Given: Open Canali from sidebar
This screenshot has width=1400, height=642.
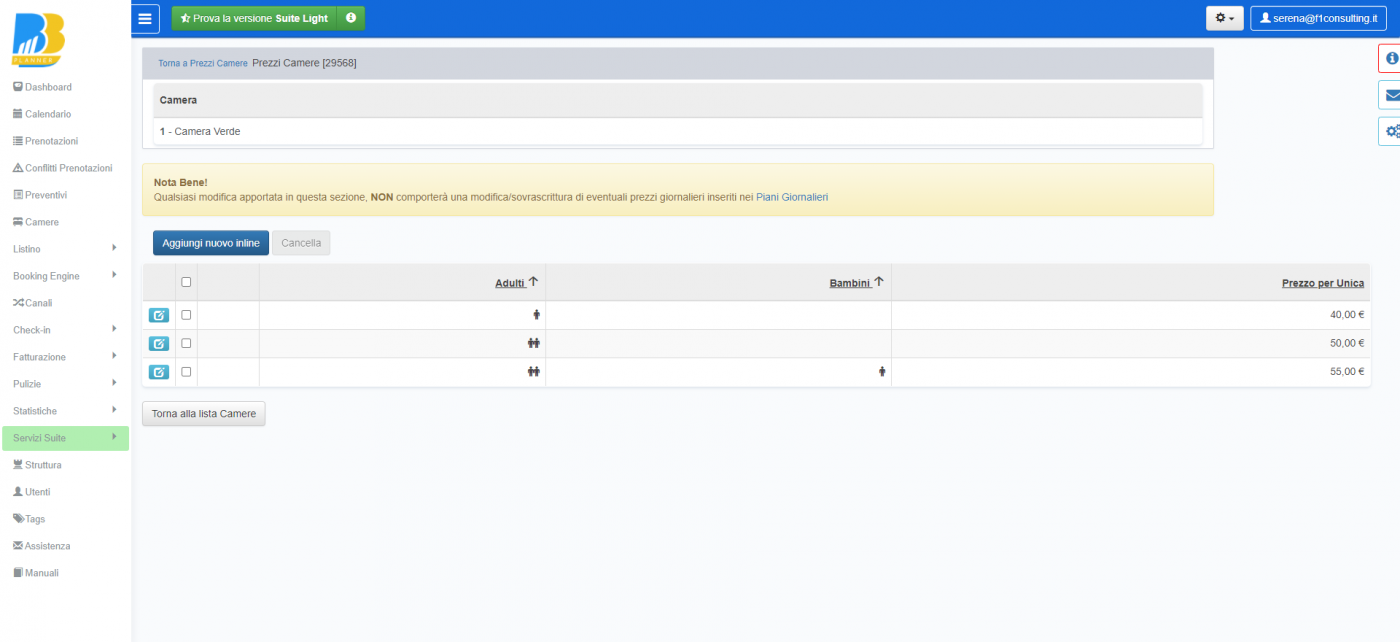Looking at the screenshot, I should click(33, 303).
